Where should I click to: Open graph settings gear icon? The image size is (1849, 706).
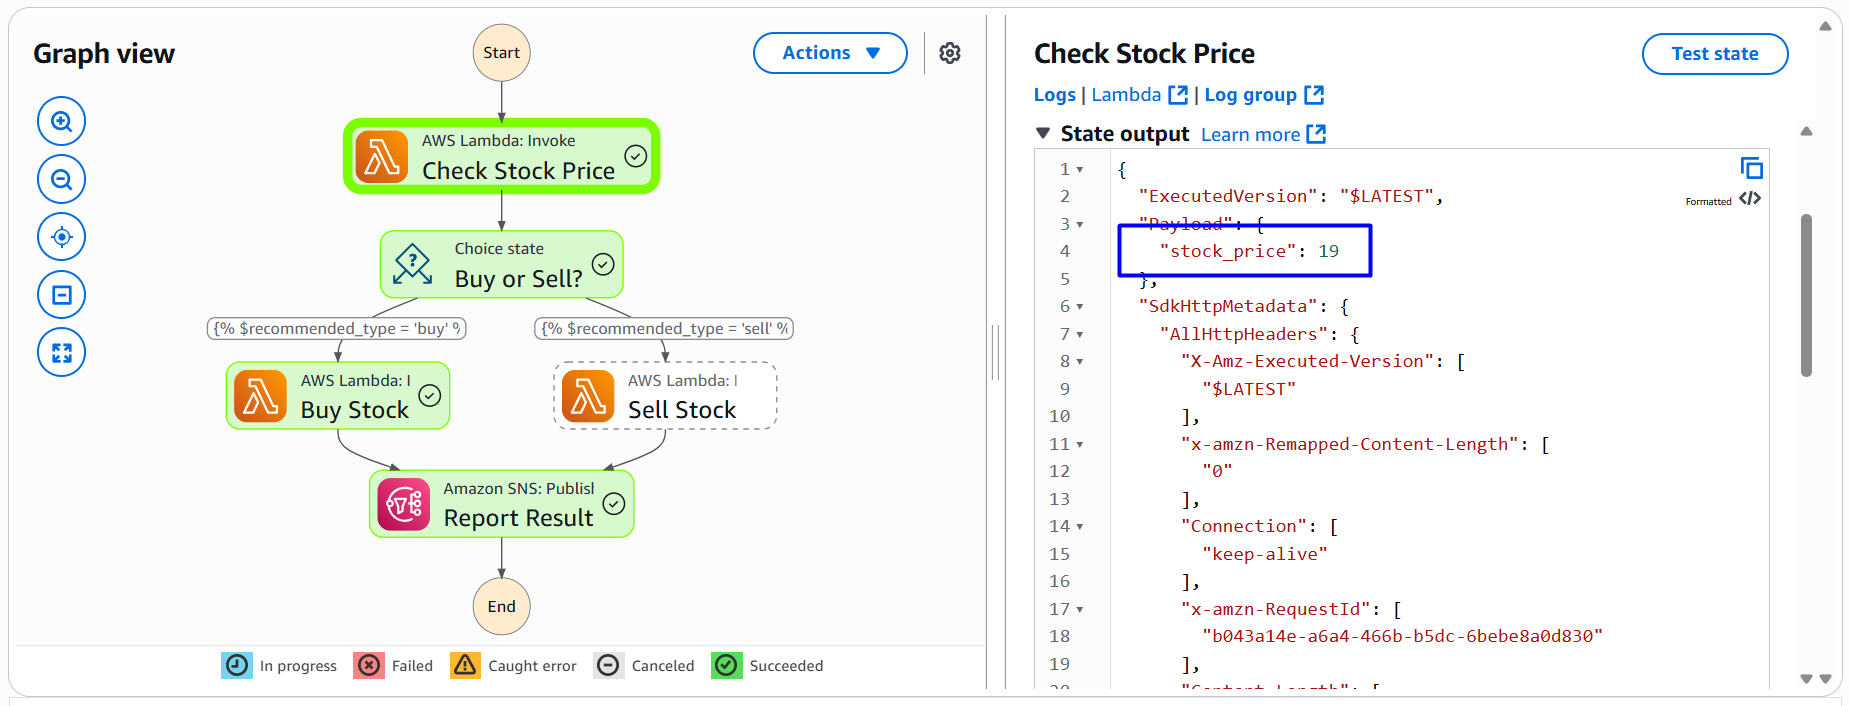pos(950,53)
